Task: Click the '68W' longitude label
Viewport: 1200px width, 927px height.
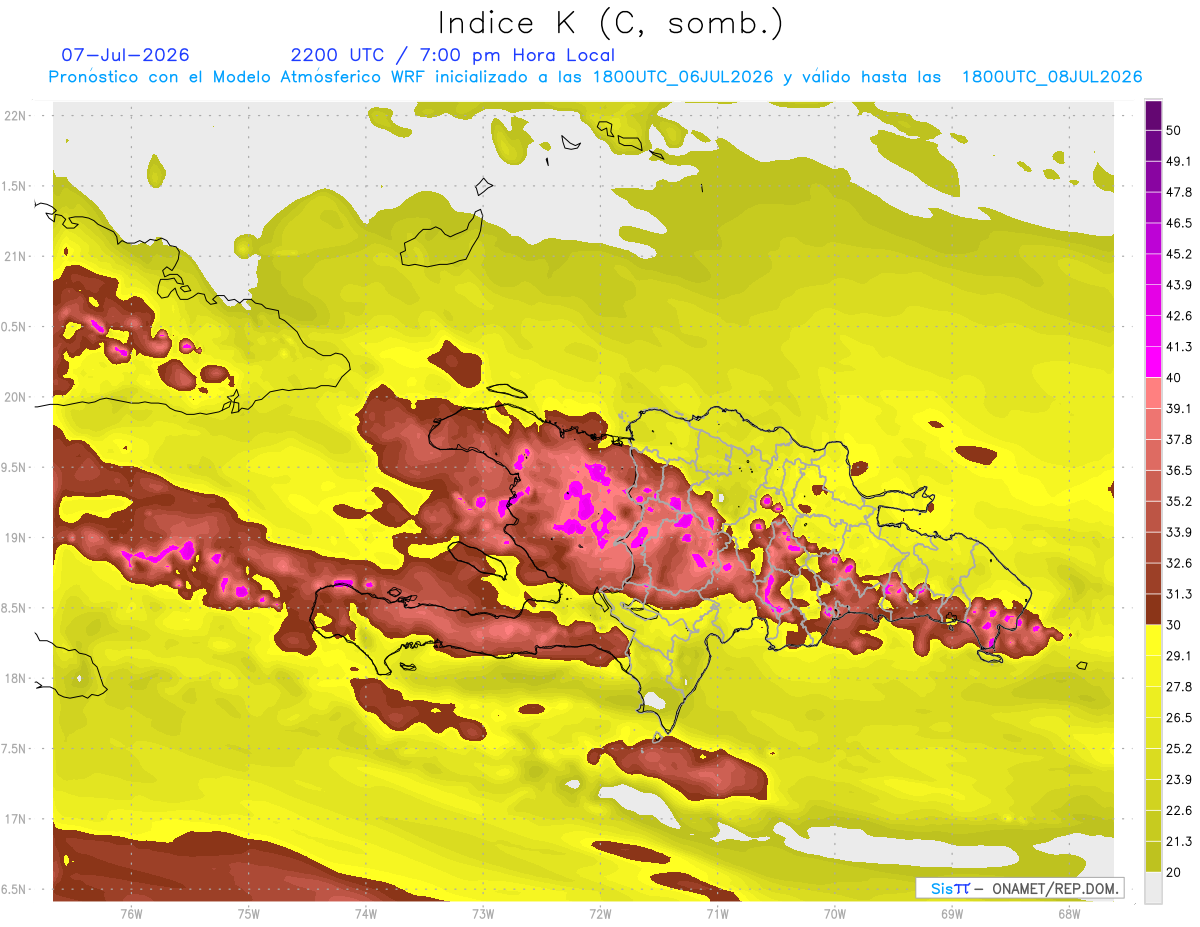Action: [x=1069, y=913]
